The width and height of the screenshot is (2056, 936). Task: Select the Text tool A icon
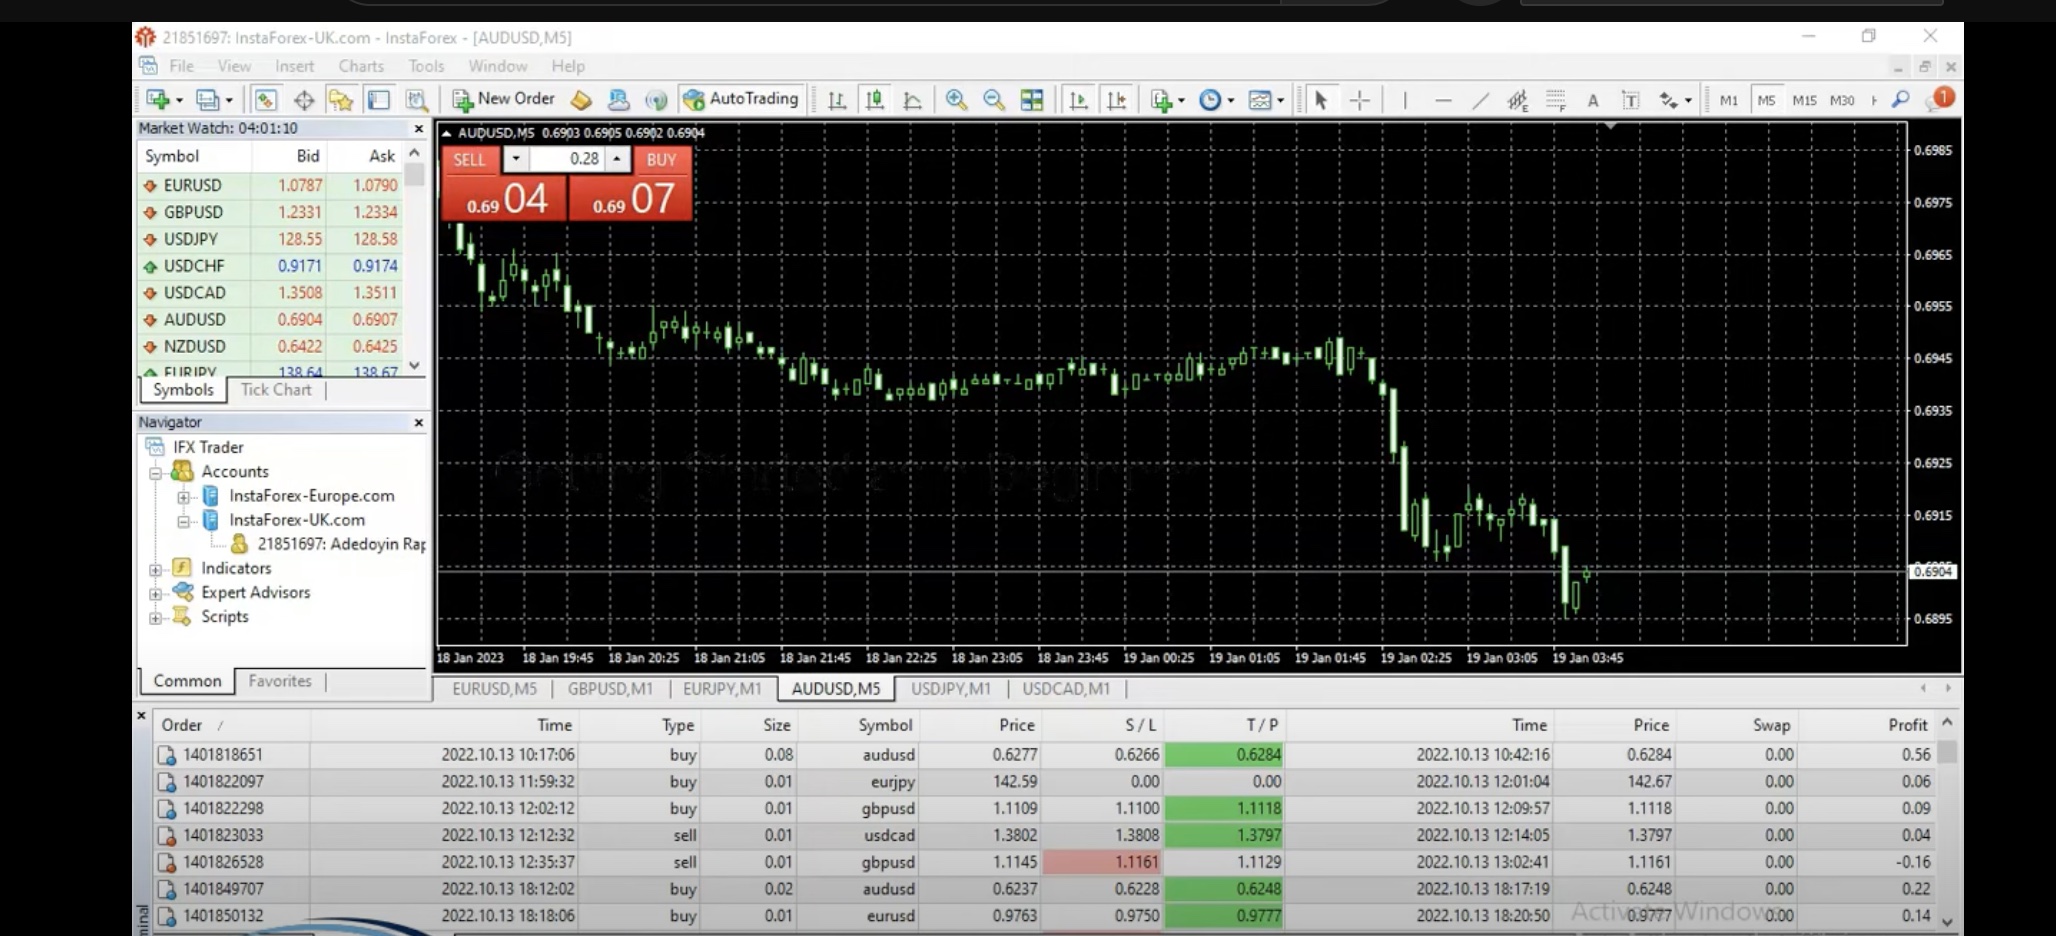[1593, 100]
